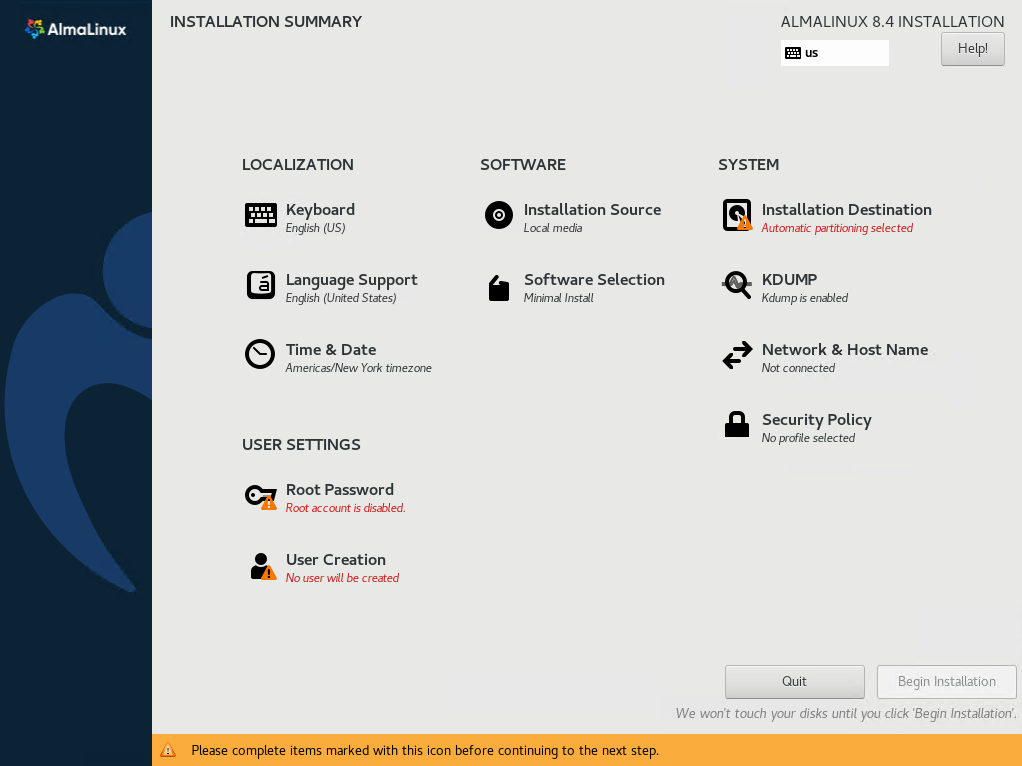Image resolution: width=1022 pixels, height=766 pixels.
Task: Open the Installation Destination label
Action: click(846, 210)
